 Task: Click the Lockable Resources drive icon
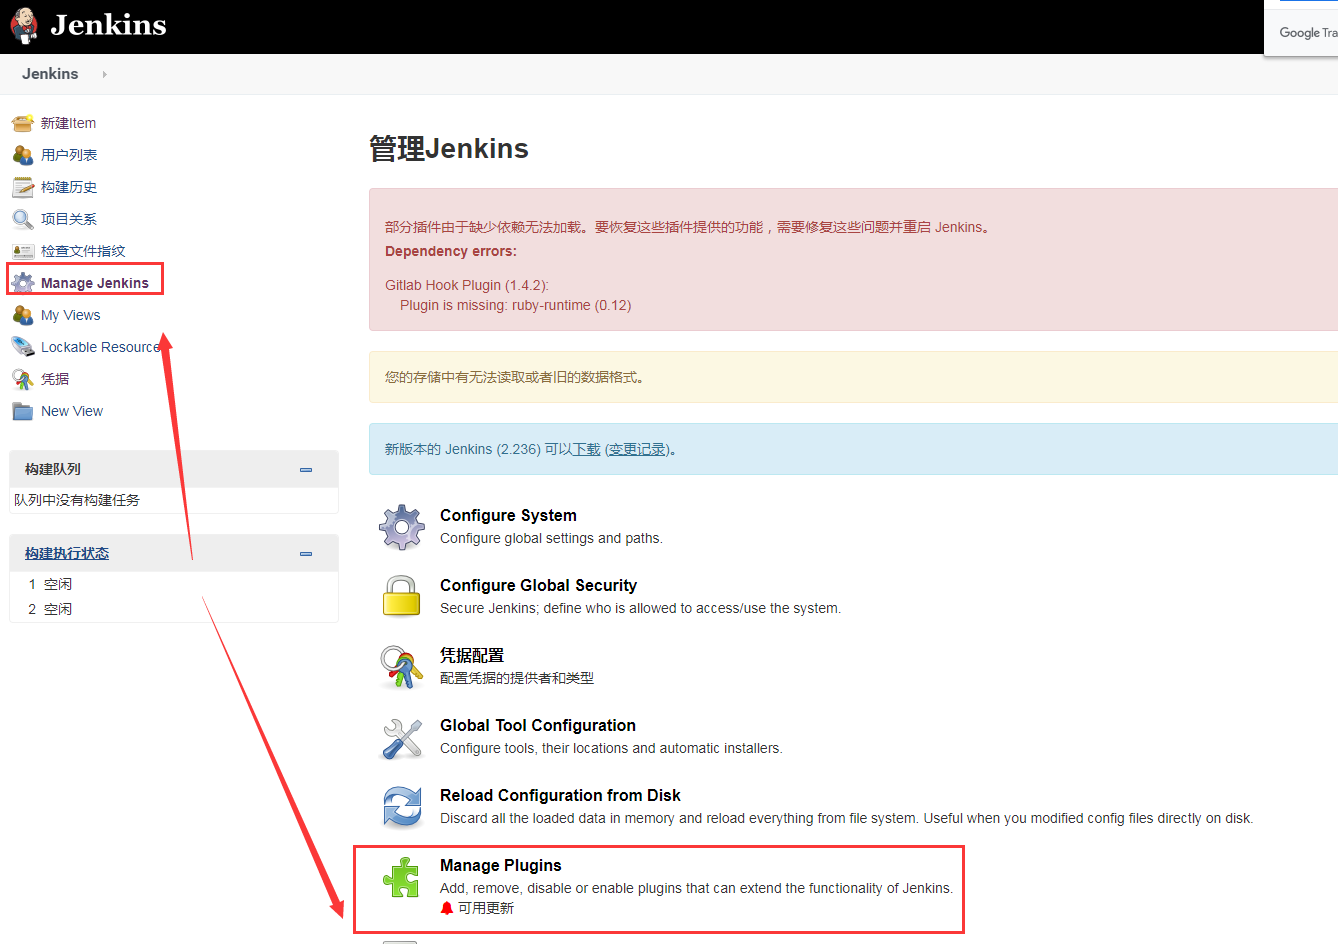(23, 347)
